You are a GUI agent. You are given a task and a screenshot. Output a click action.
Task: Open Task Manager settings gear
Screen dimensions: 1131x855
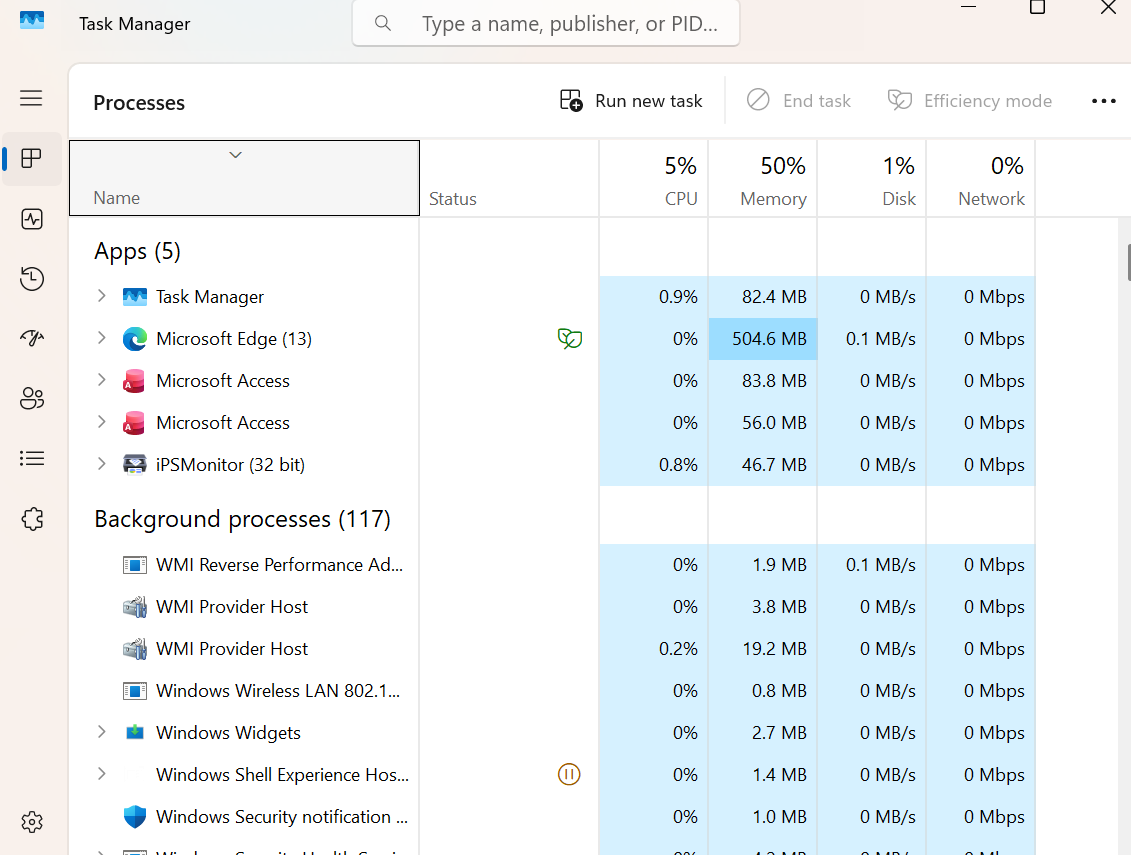(32, 822)
